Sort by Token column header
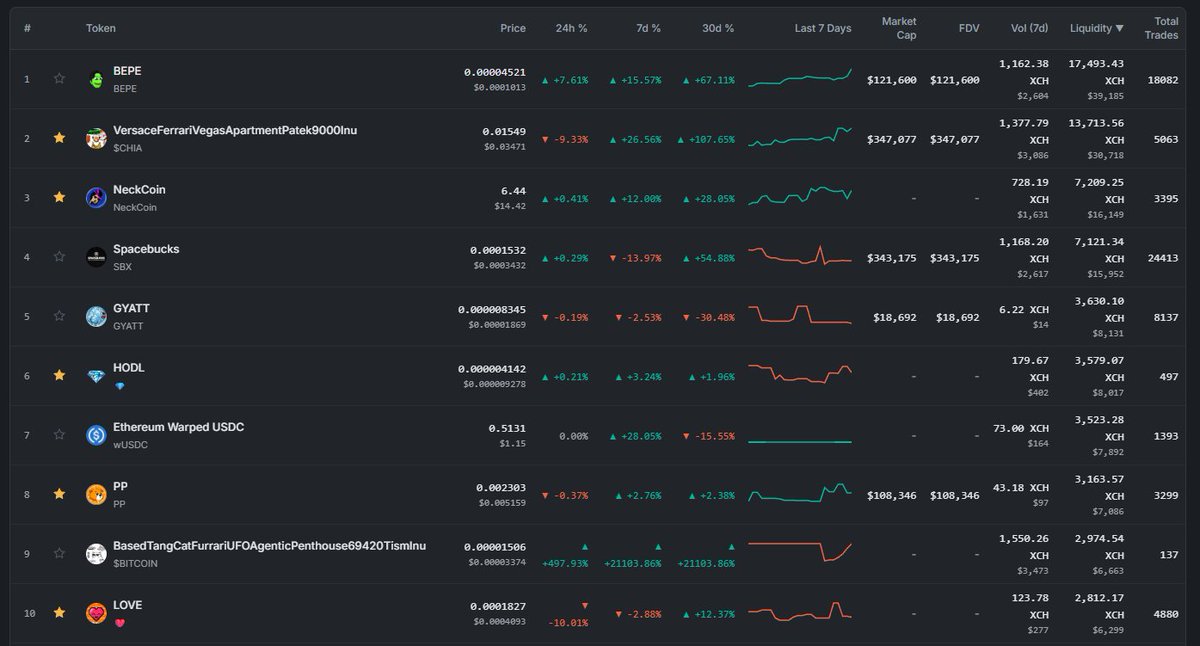This screenshot has width=1200, height=646. click(x=101, y=28)
